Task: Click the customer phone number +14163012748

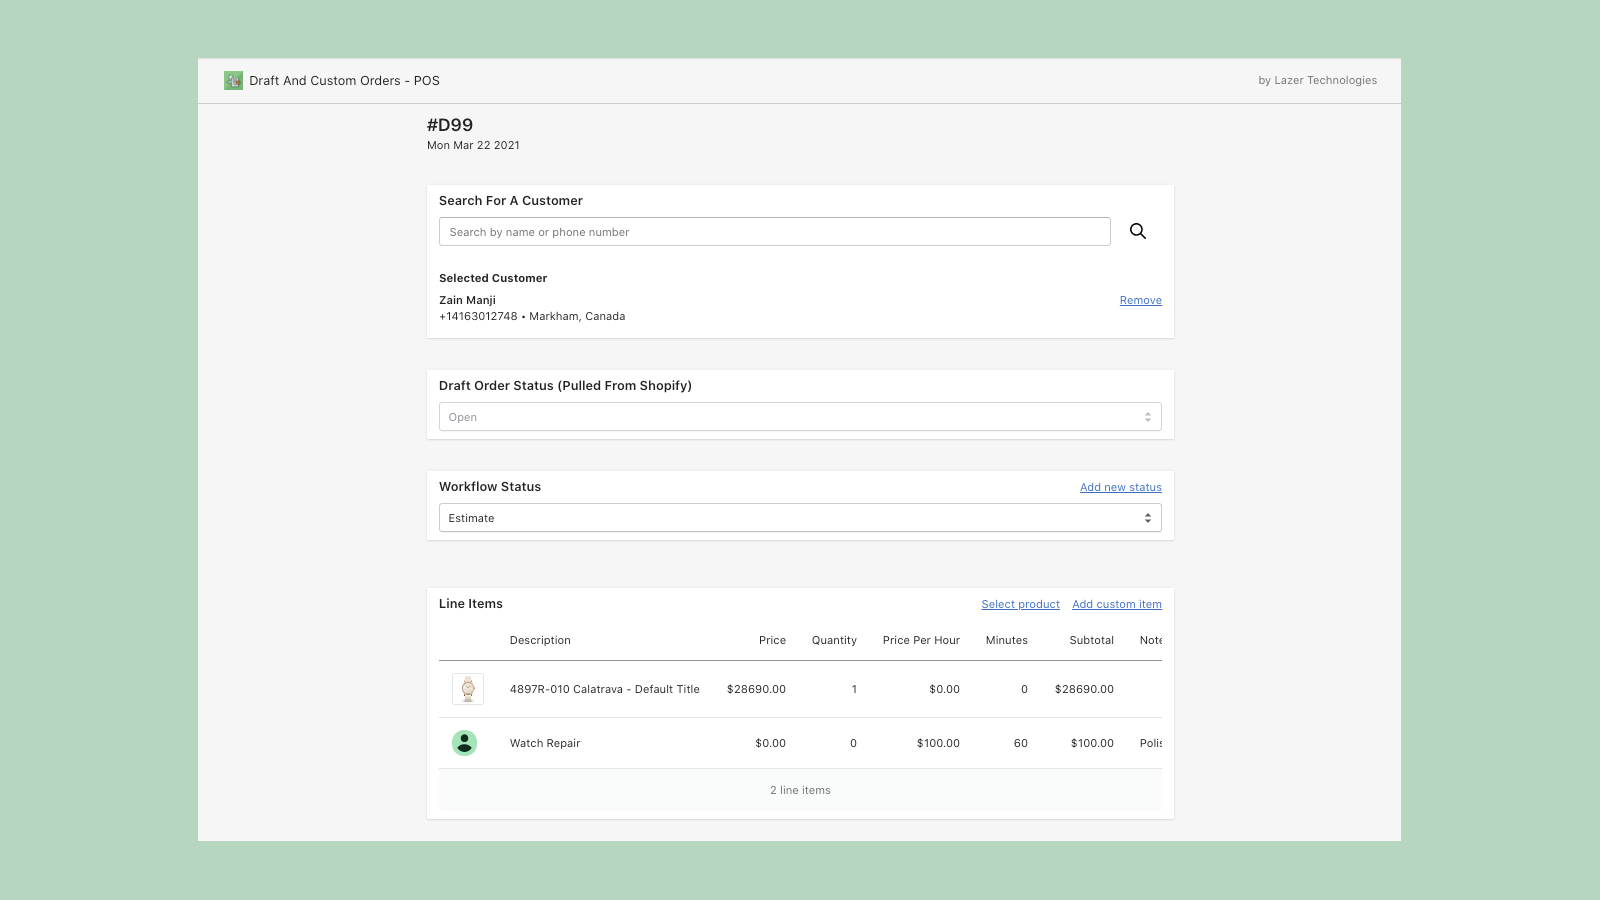Action: [478, 316]
